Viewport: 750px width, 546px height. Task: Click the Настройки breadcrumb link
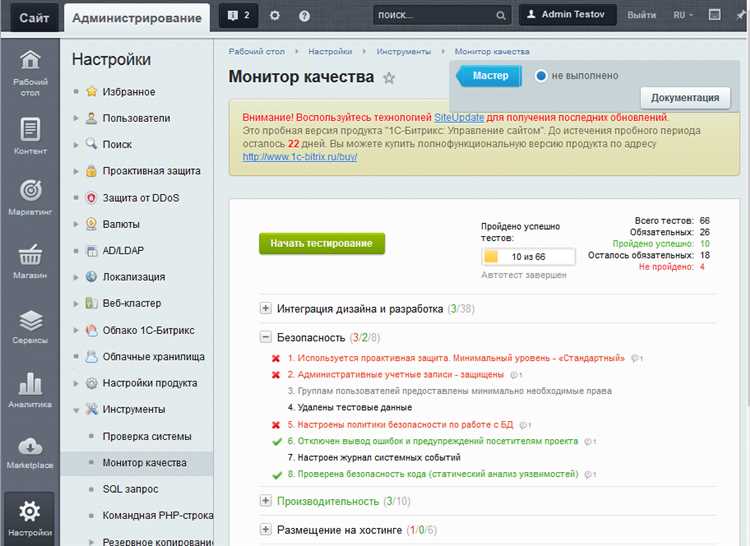(x=330, y=52)
